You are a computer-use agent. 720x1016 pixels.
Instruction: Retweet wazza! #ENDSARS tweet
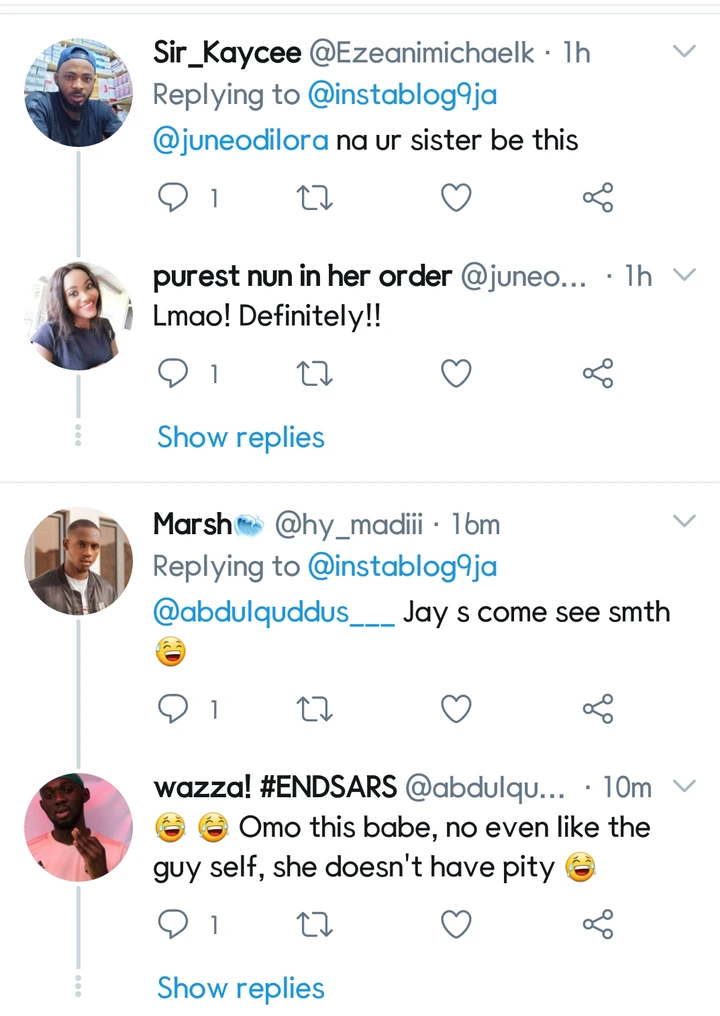pos(316,925)
